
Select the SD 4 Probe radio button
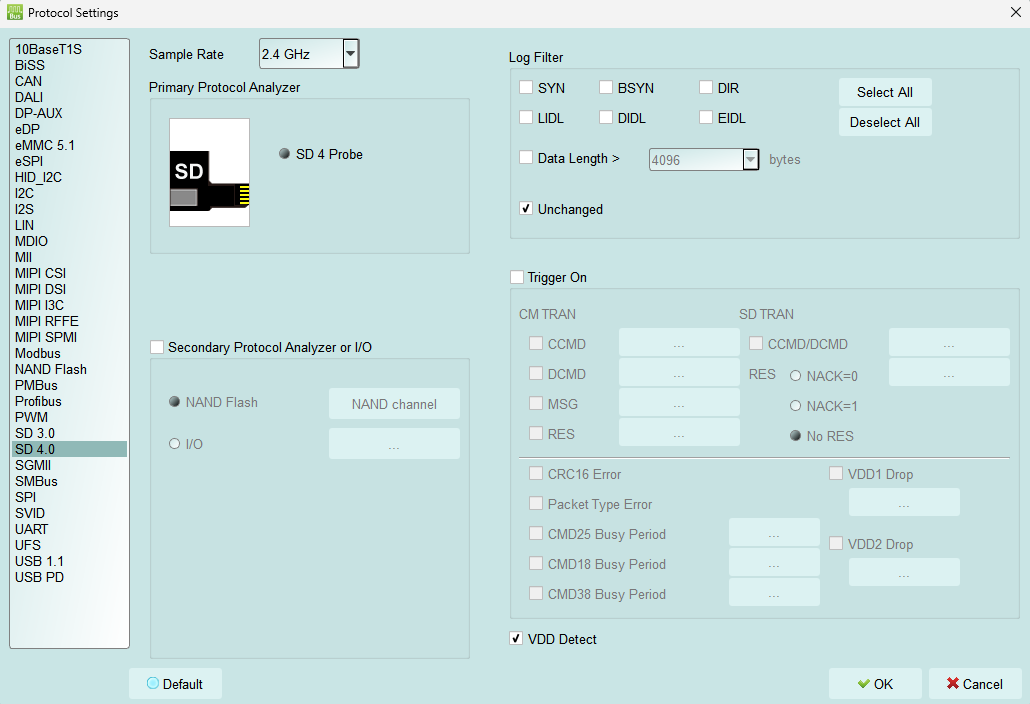pyautogui.click(x=284, y=154)
